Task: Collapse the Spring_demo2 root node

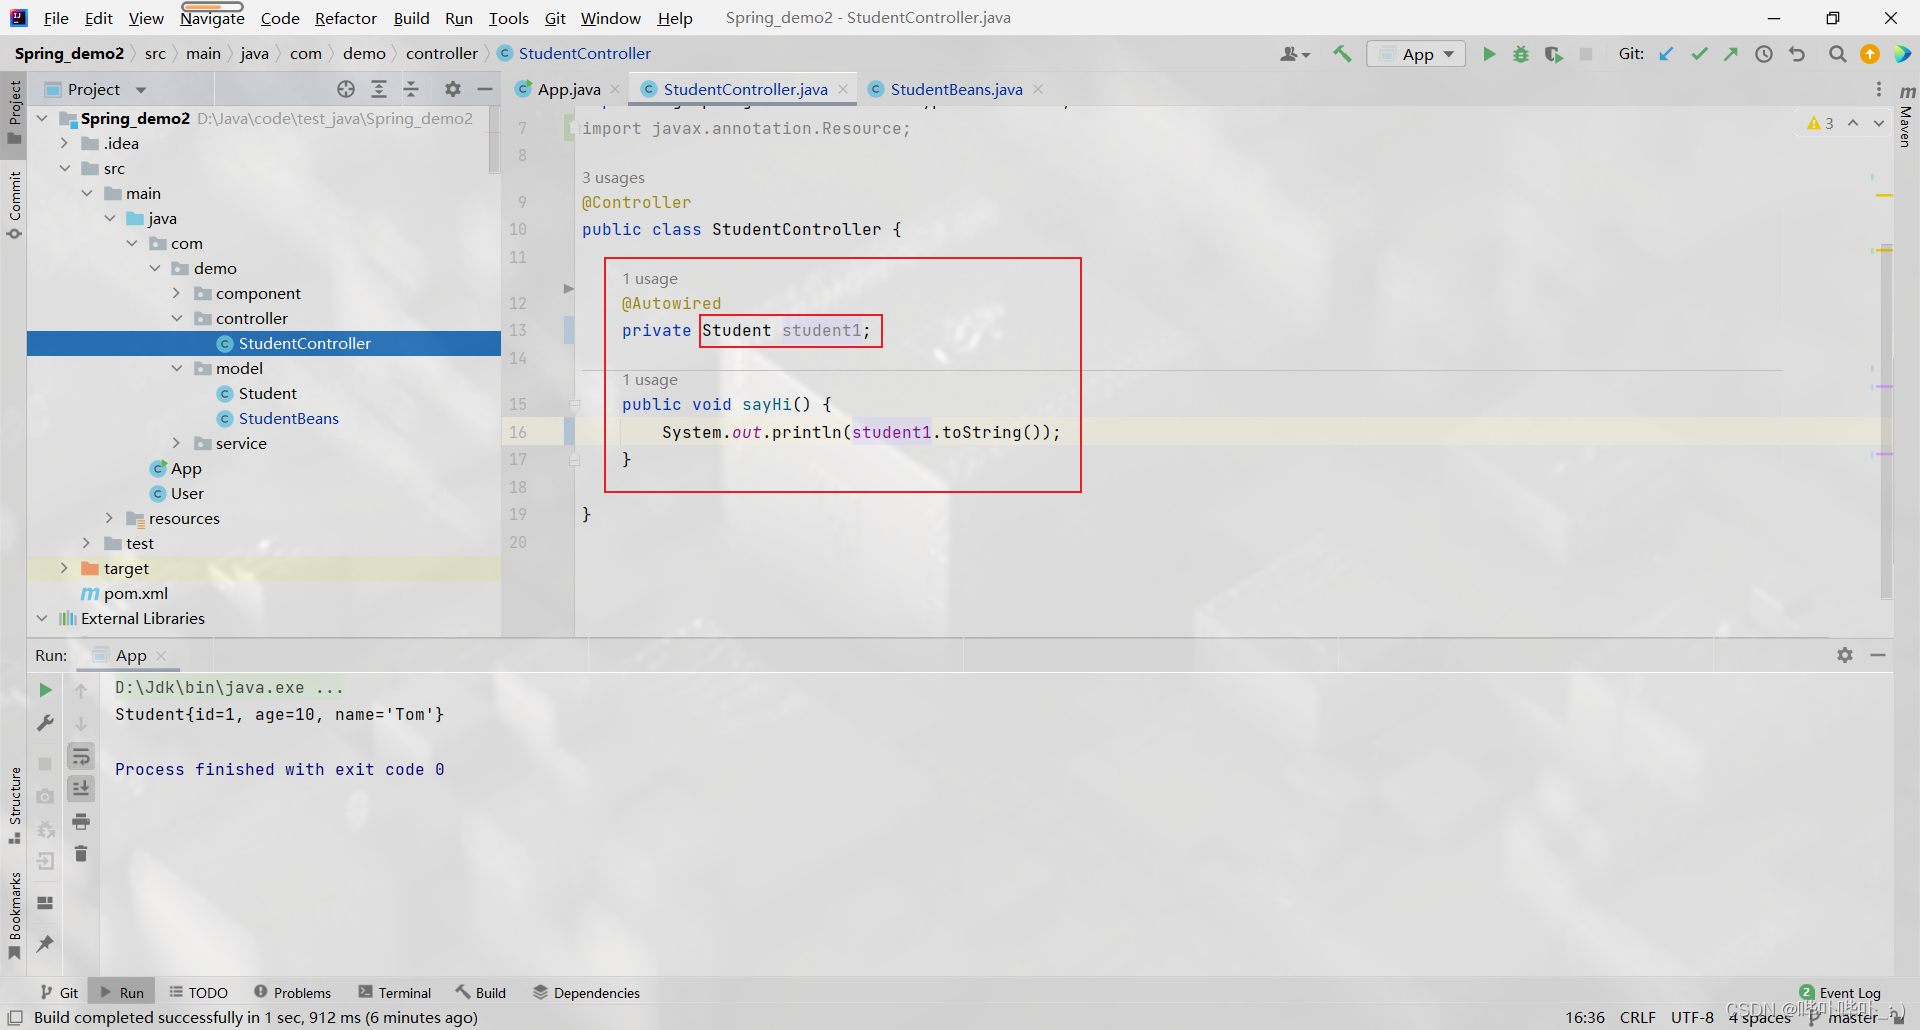Action: point(42,118)
